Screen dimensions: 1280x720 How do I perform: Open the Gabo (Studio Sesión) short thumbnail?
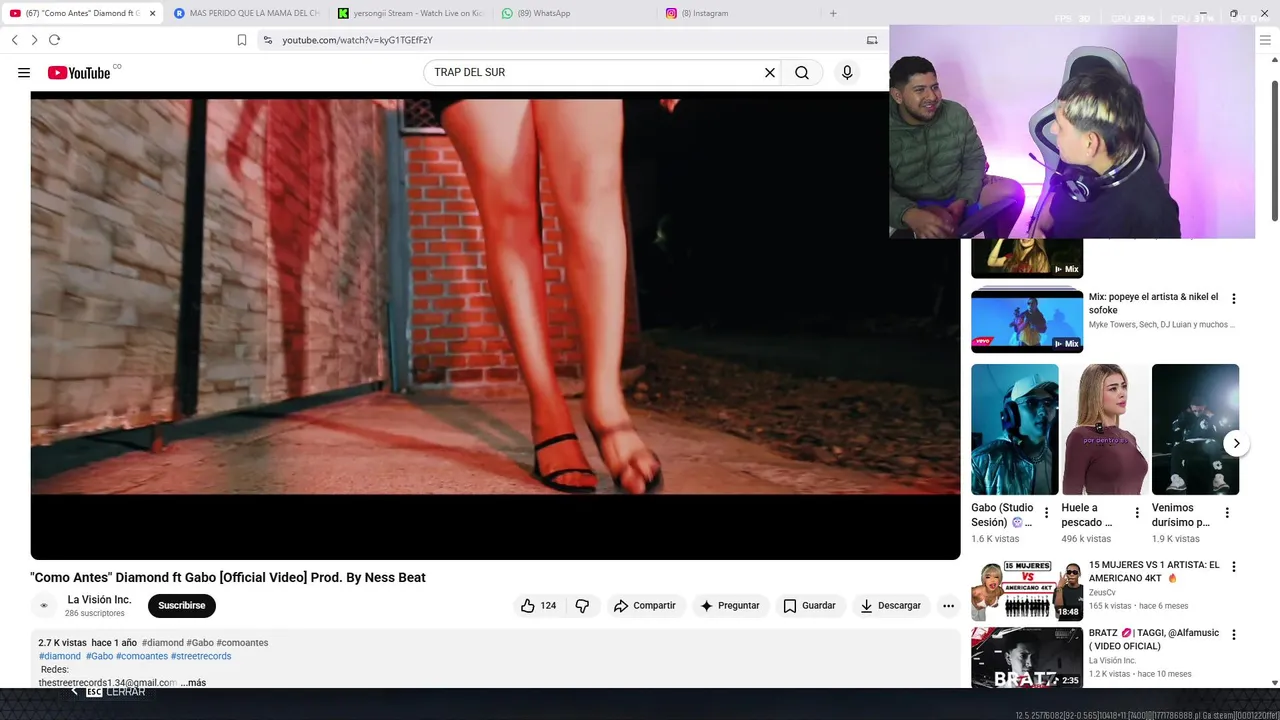[x=1015, y=429]
